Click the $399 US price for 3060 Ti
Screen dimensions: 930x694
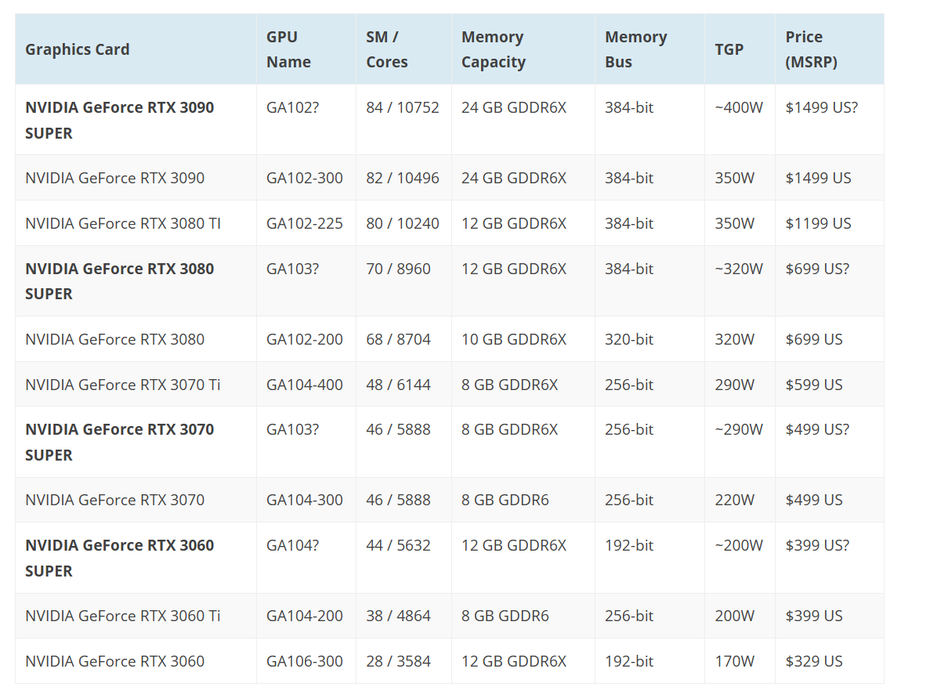pos(814,616)
